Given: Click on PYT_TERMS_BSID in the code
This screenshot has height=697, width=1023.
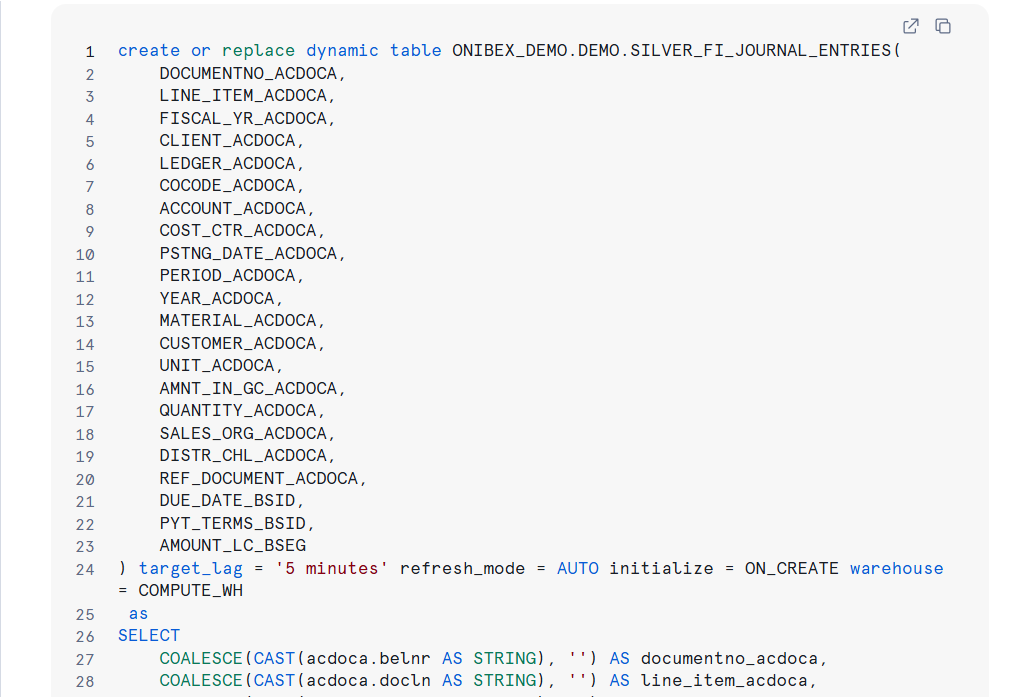Looking at the screenshot, I should 237,523.
